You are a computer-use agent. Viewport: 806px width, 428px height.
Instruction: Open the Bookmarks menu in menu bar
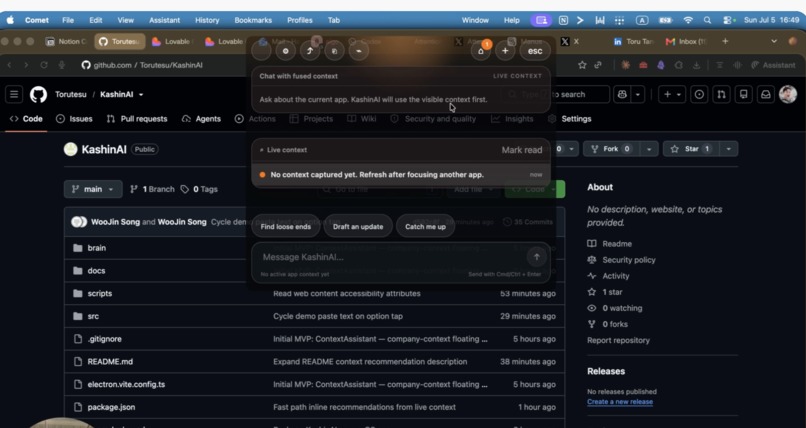(253, 20)
